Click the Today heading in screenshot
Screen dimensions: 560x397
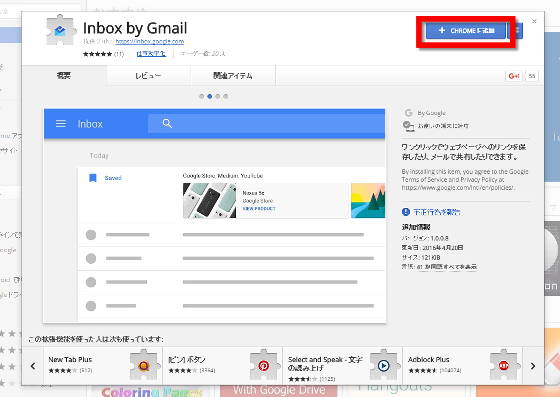click(99, 156)
